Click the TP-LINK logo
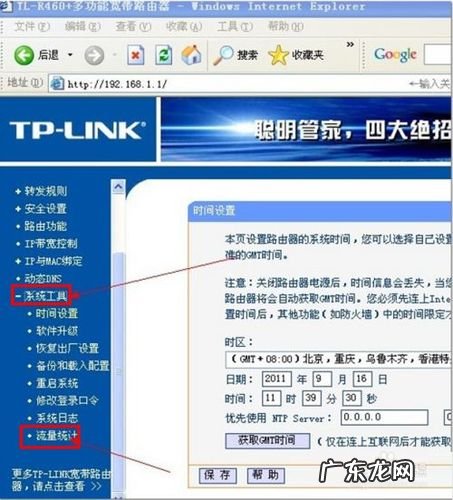The image size is (453, 500). 78,130
